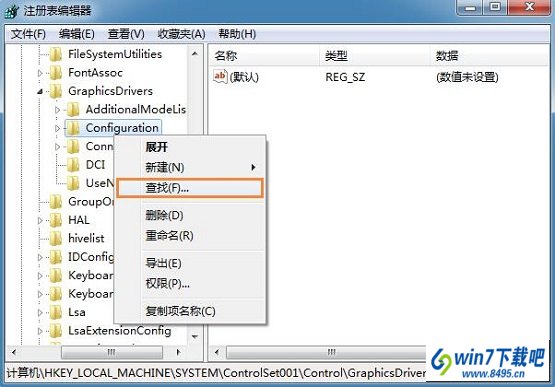Screen dimensions: 555x387
Task: Open the 帮助(H) menu
Action: click(237, 34)
